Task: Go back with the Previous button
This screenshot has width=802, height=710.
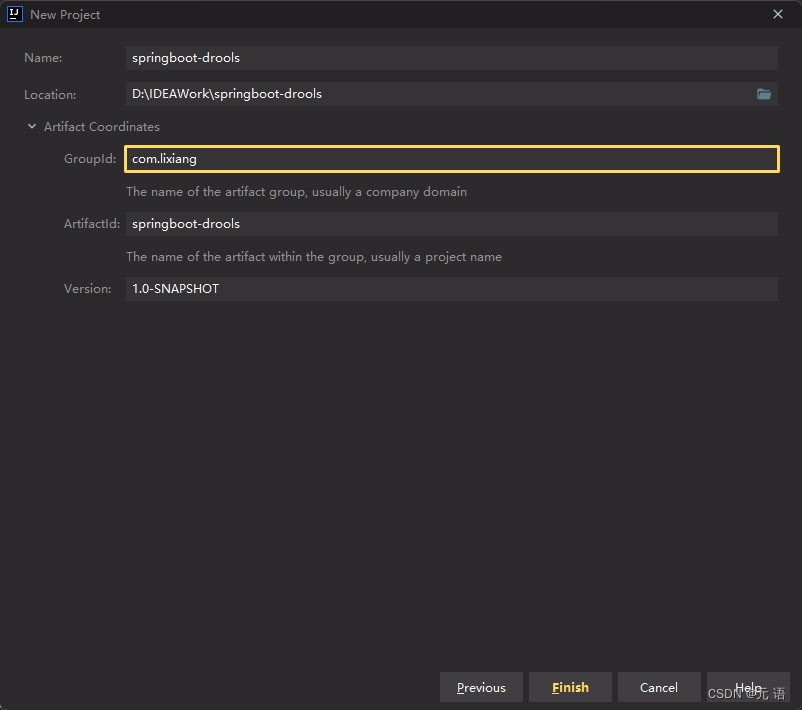Action: tap(481, 687)
